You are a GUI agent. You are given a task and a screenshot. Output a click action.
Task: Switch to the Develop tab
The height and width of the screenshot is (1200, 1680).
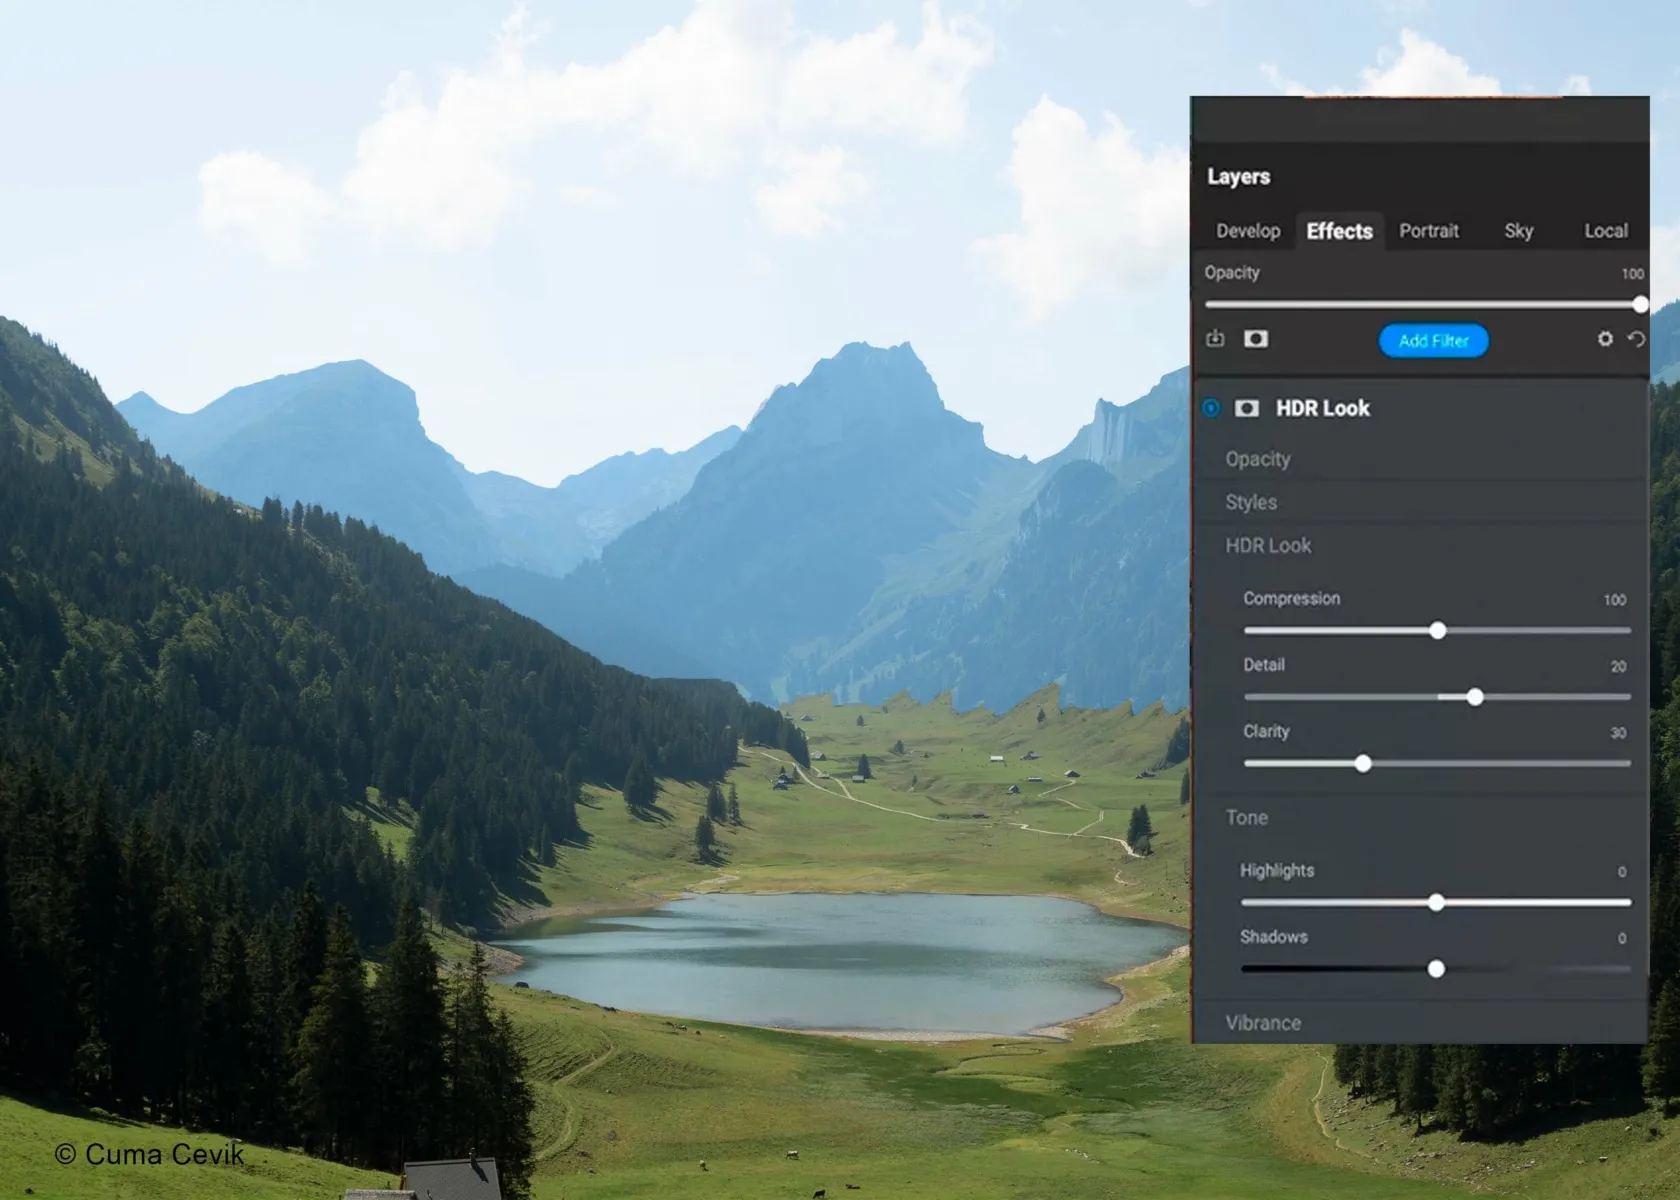click(x=1248, y=231)
